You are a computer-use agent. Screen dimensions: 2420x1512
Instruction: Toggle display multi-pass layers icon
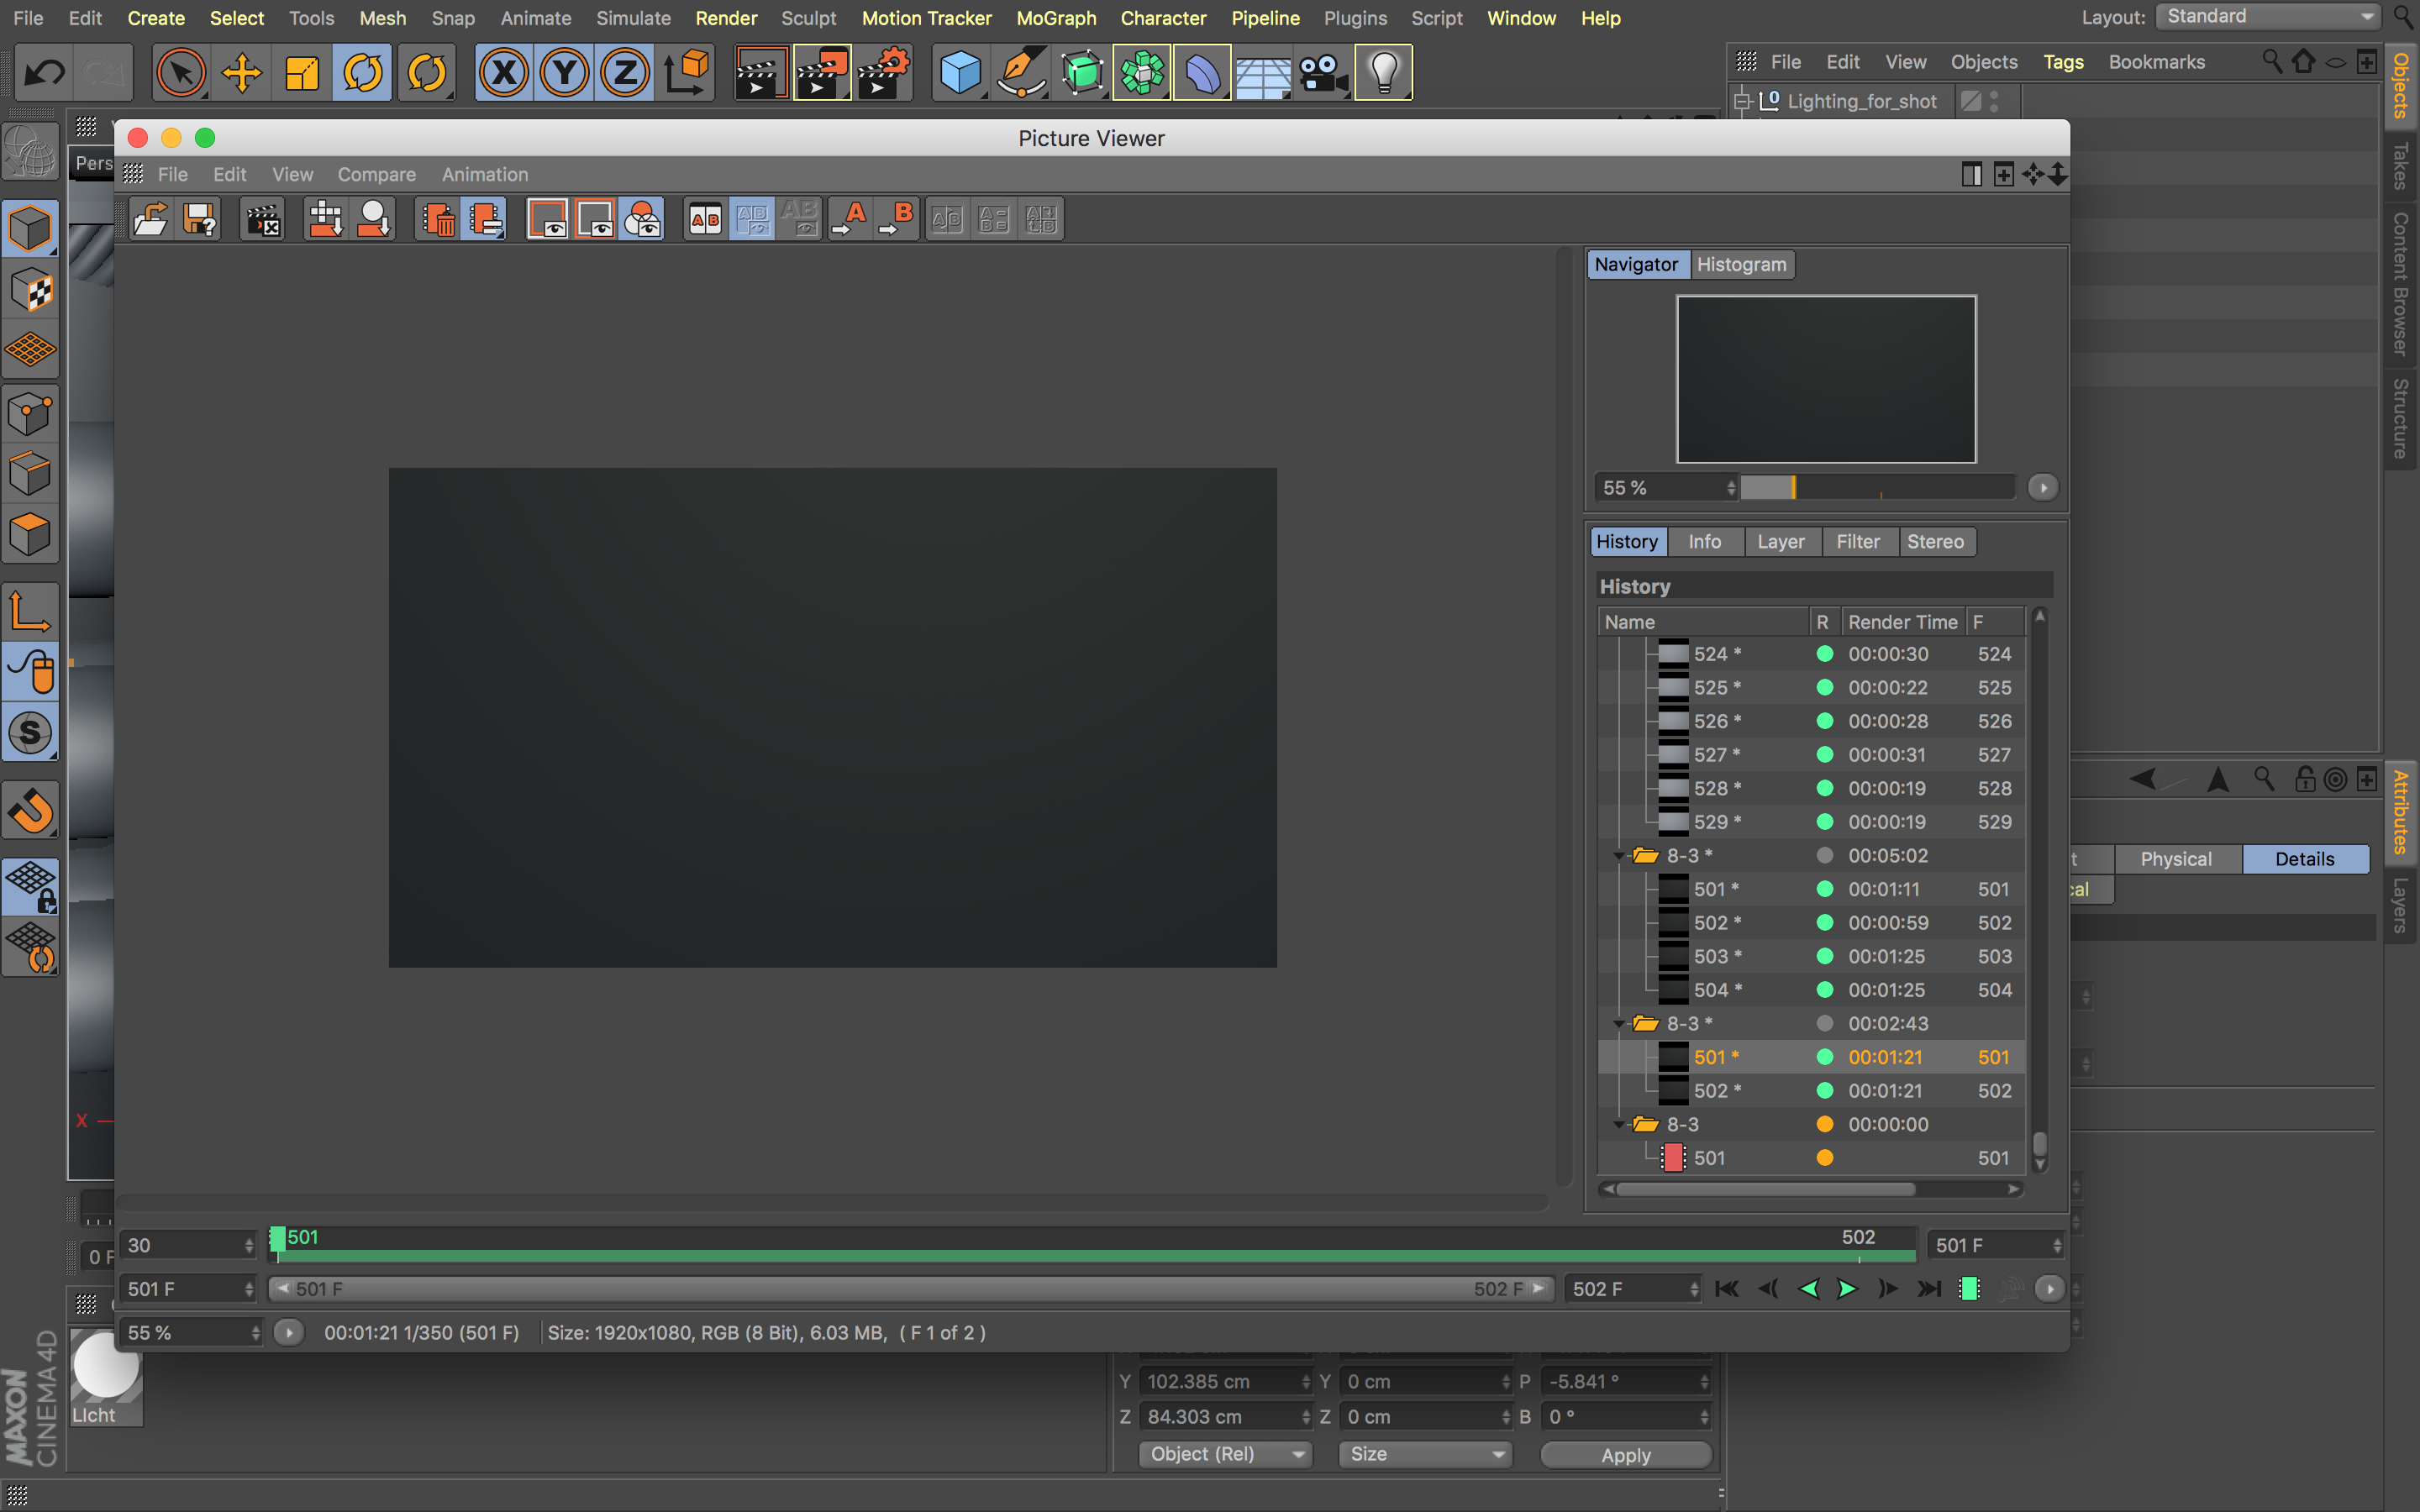click(x=641, y=219)
